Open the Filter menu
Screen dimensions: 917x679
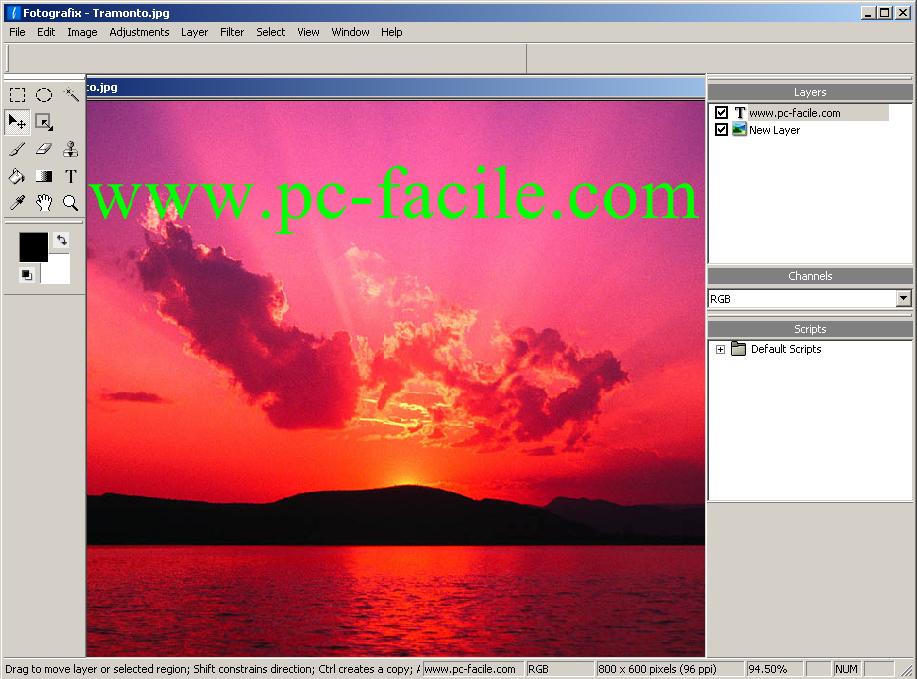tap(232, 32)
